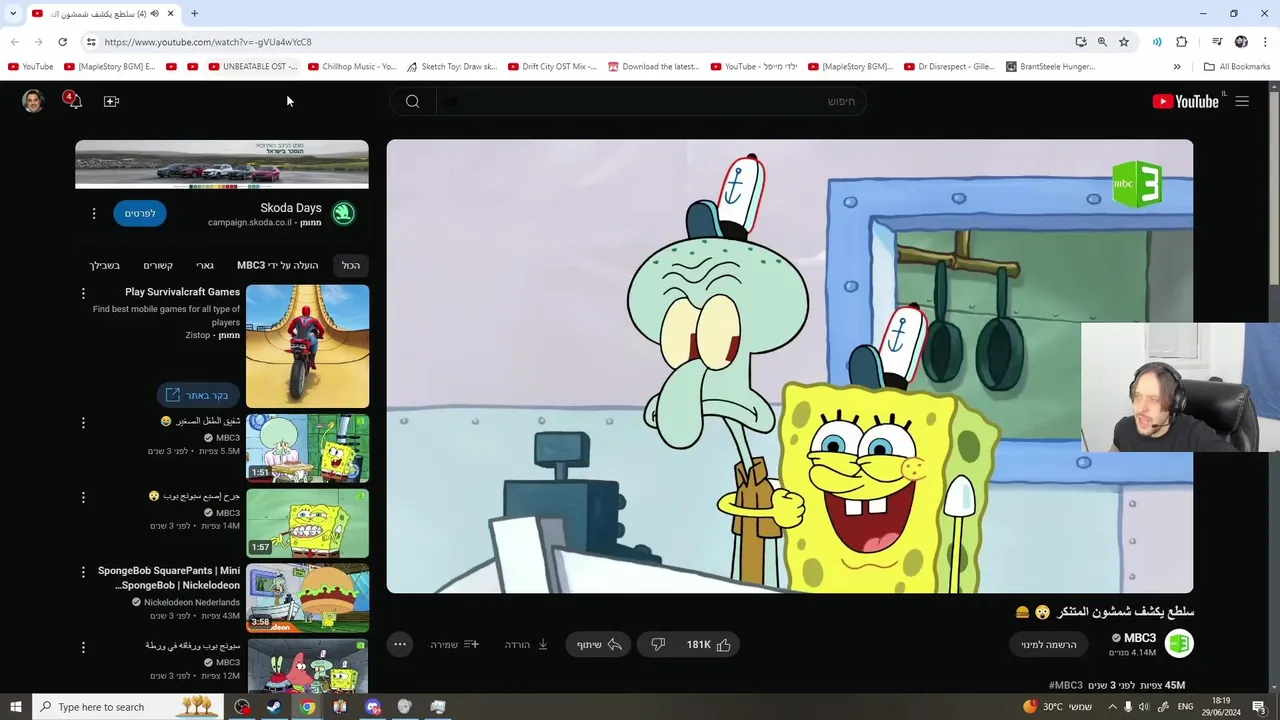The width and height of the screenshot is (1280, 720).
Task: Subscribe to MBC3 channel
Action: click(1049, 645)
